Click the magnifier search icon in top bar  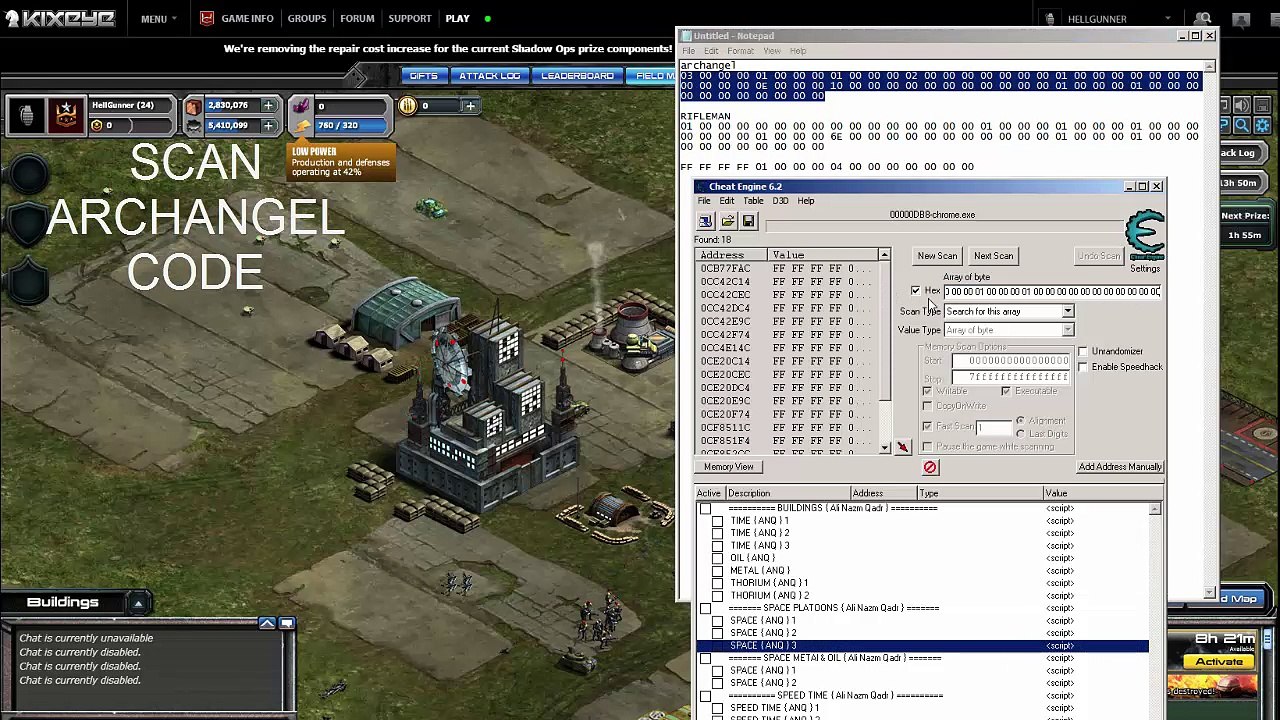(1204, 19)
